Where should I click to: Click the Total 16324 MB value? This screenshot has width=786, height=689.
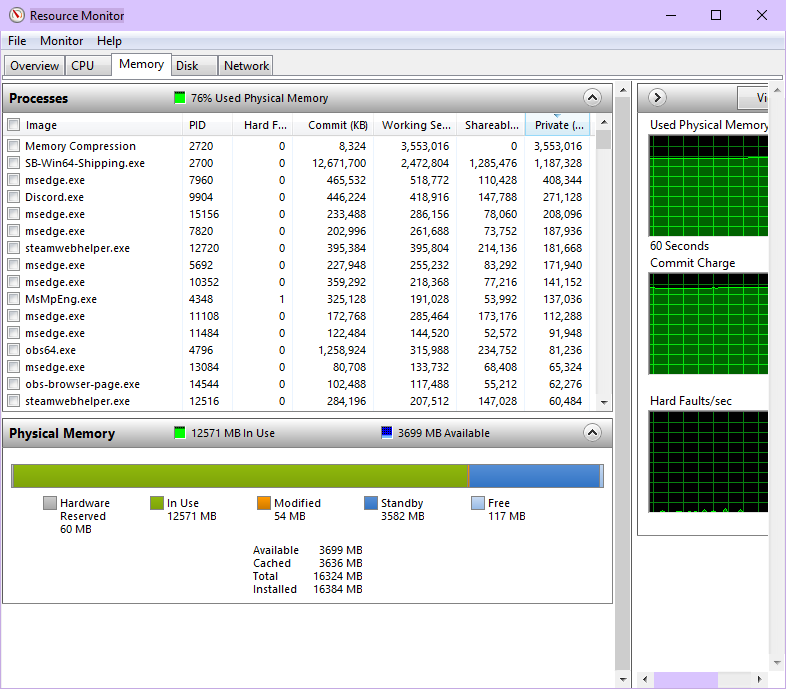pyautogui.click(x=337, y=576)
